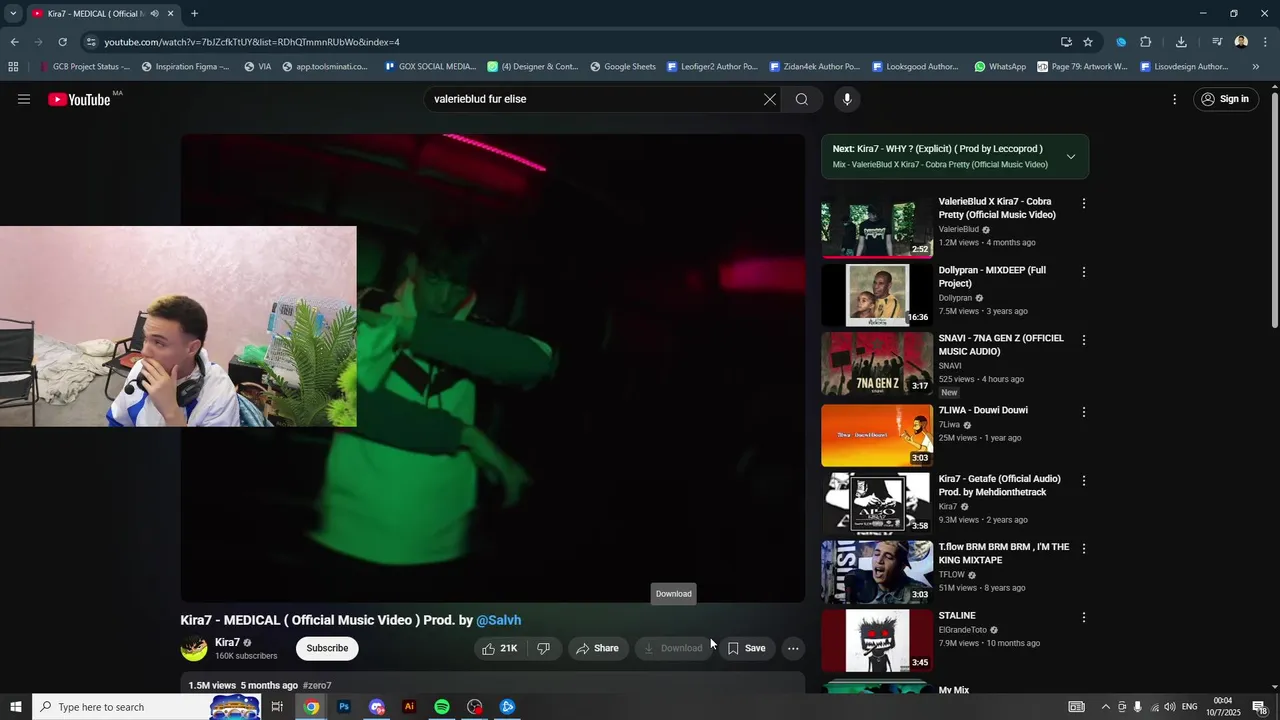Open Chrome apps grid shortcut

13,67
